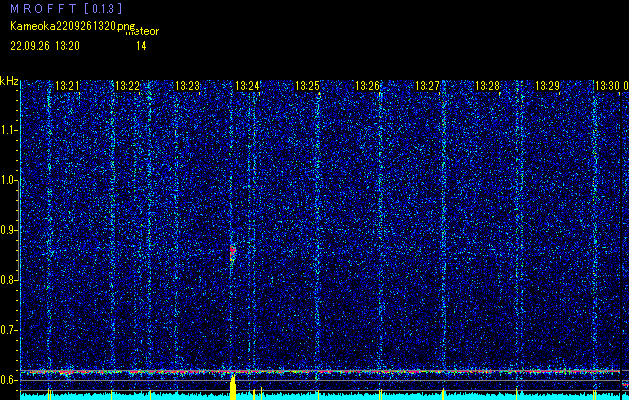Click the 13:23 time marker
629x400 pixels.
[187, 86]
